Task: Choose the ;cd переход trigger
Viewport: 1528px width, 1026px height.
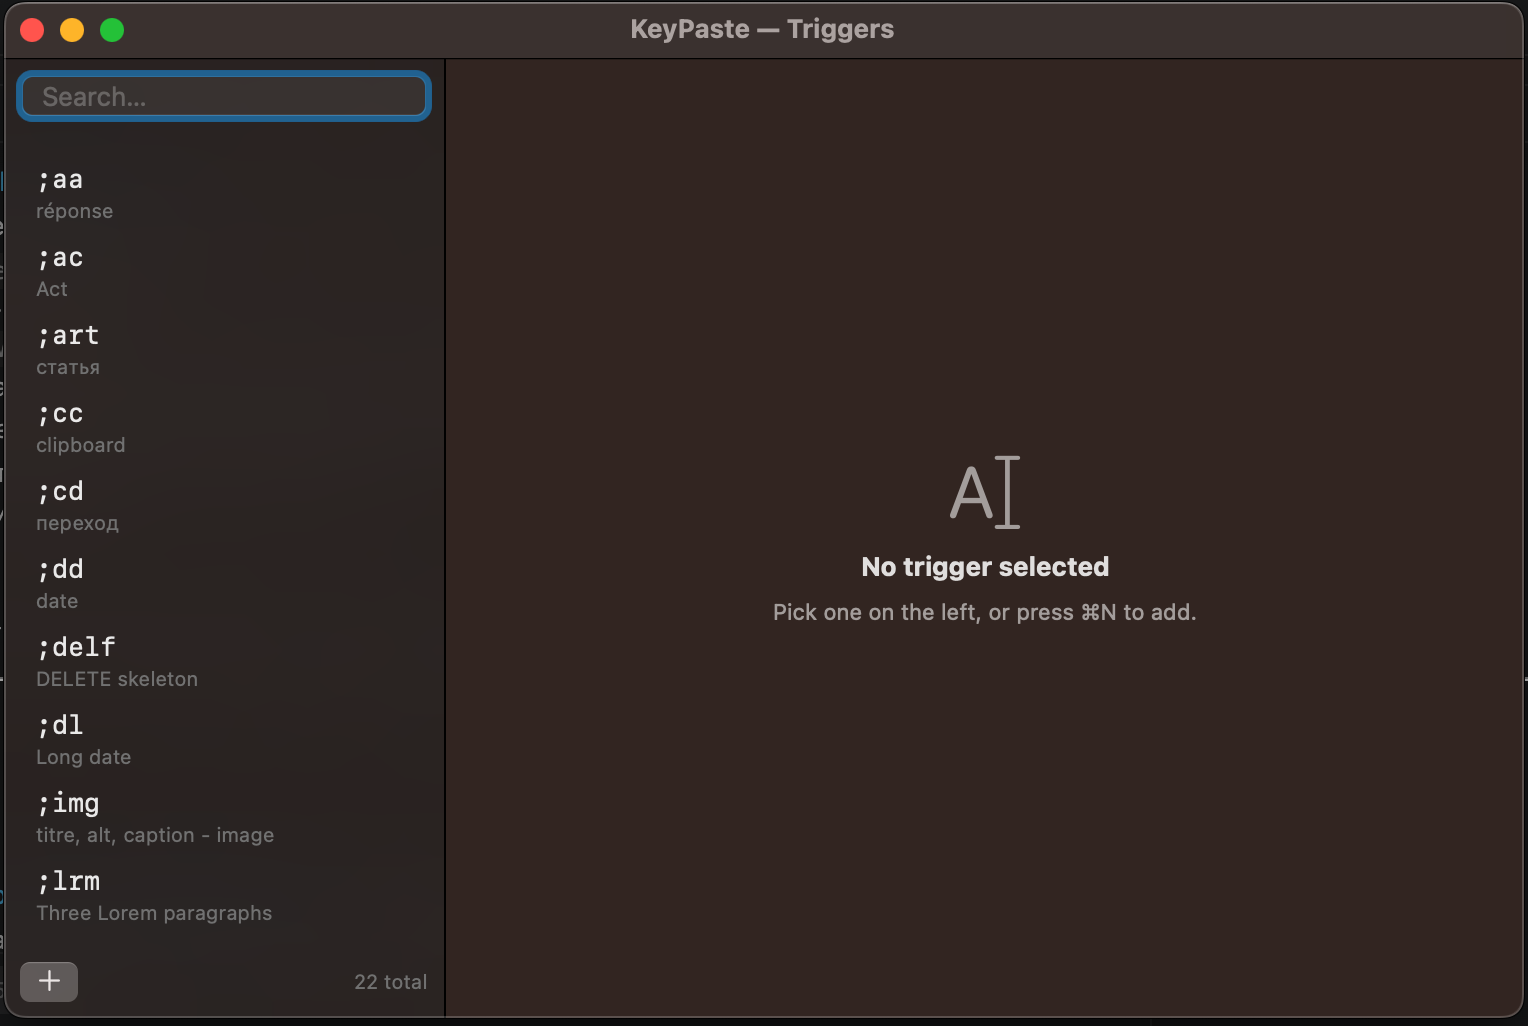Action: pos(224,507)
